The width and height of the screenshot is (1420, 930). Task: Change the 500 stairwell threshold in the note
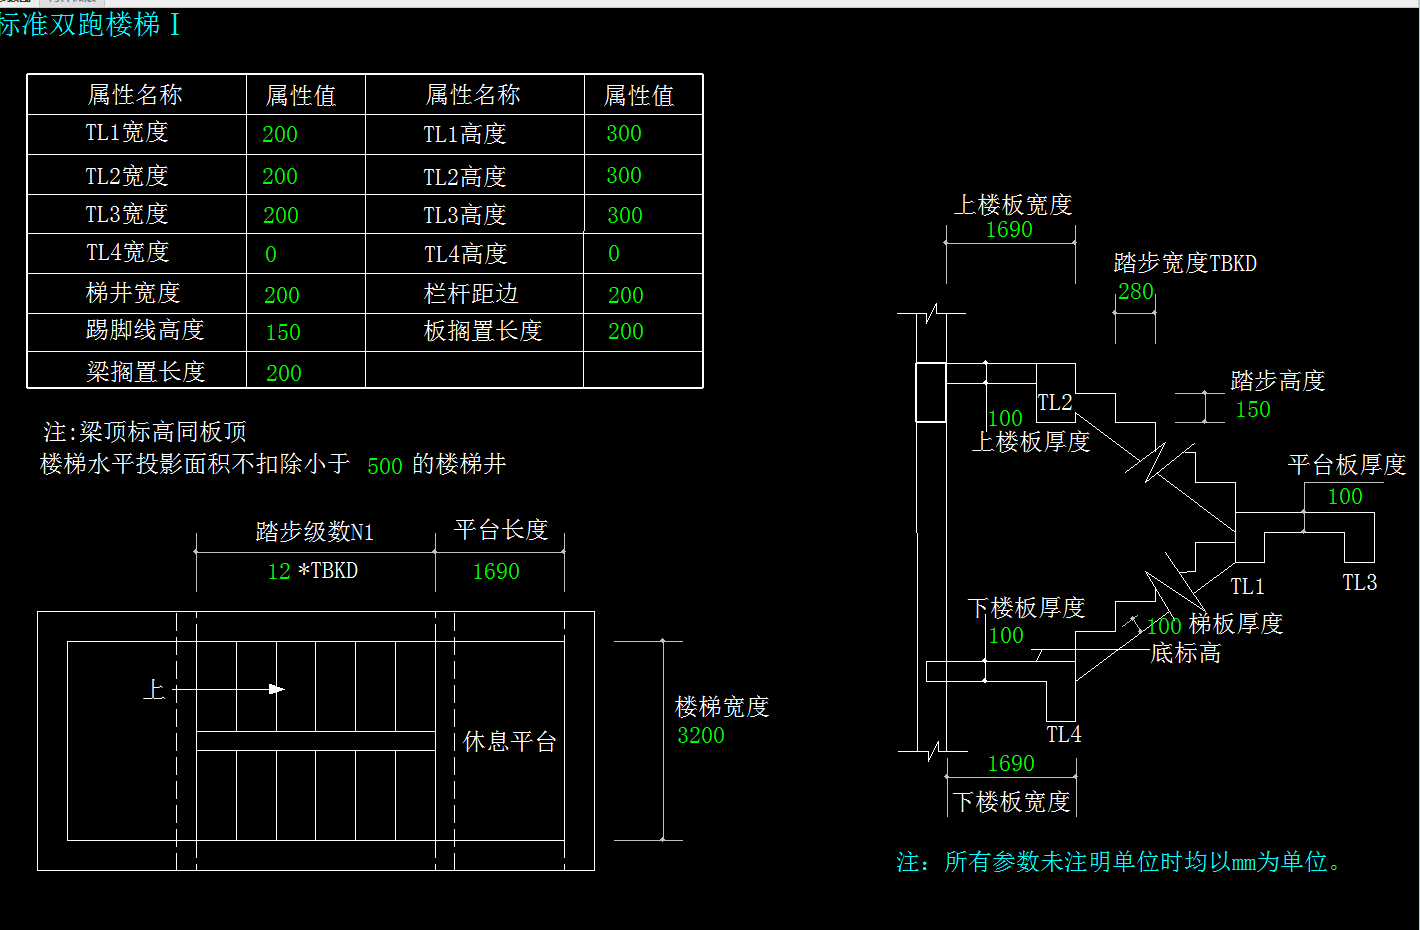(385, 466)
